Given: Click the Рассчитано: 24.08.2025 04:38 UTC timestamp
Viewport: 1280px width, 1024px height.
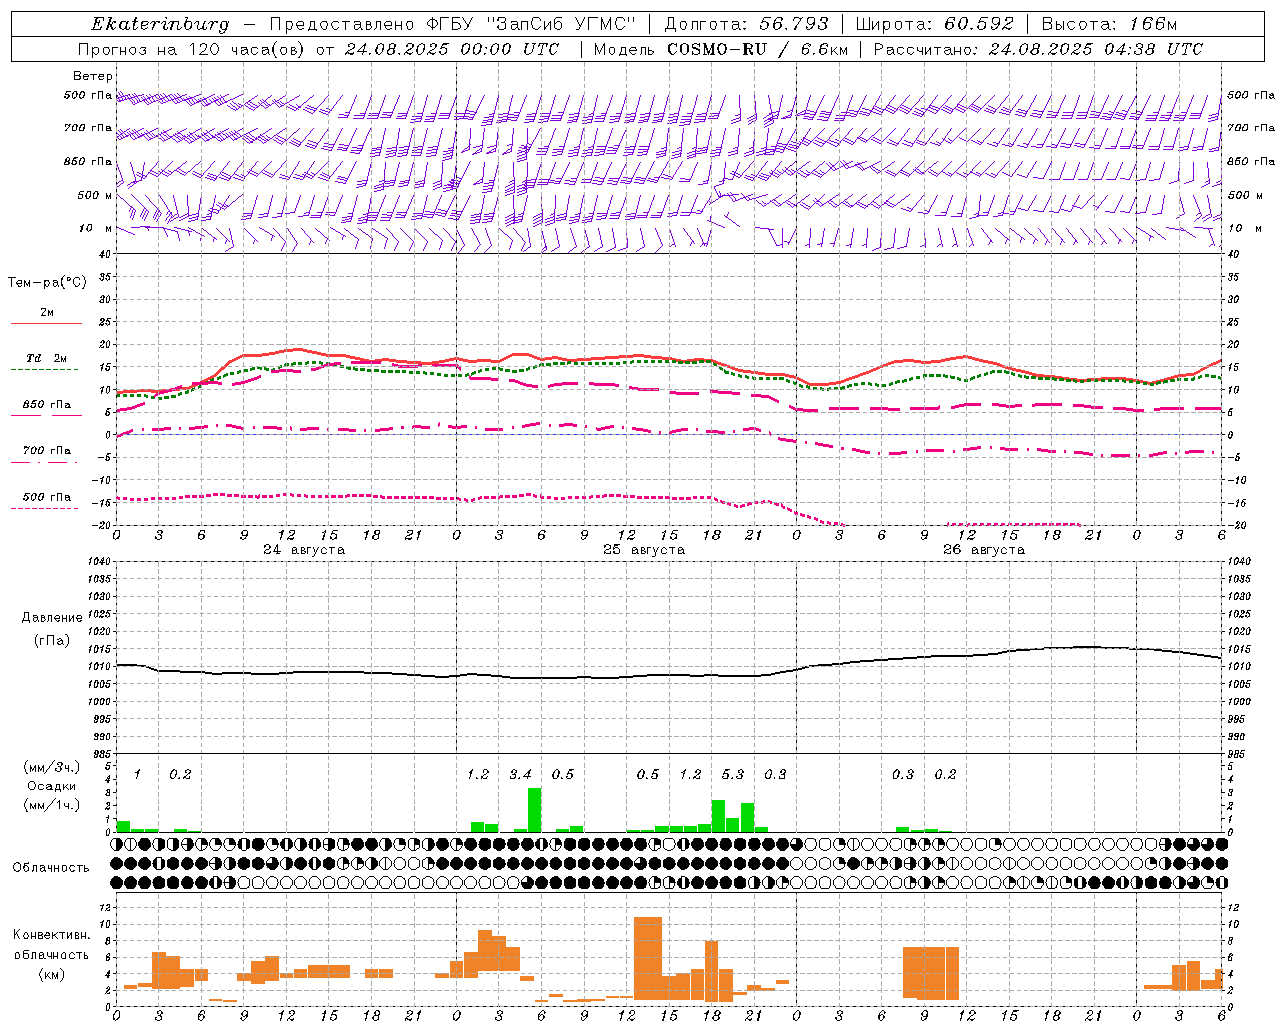Looking at the screenshot, I should click(1038, 49).
